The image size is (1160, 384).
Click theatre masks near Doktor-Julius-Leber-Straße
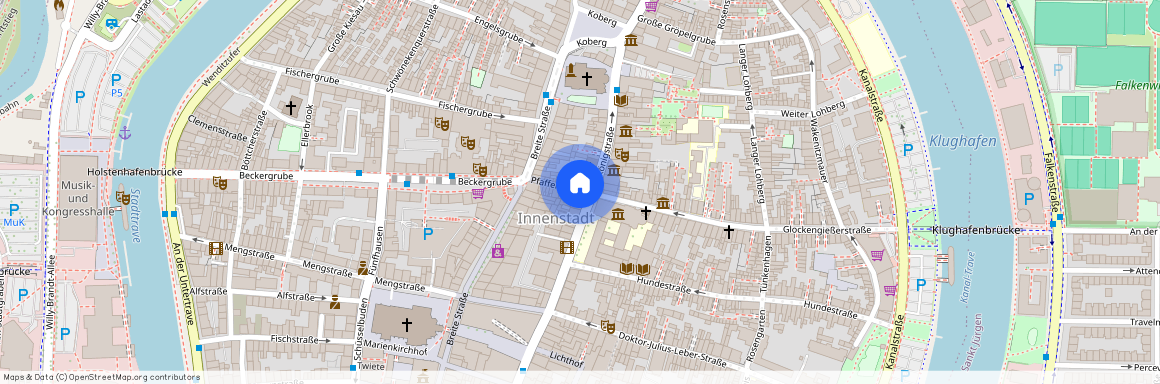click(x=608, y=326)
